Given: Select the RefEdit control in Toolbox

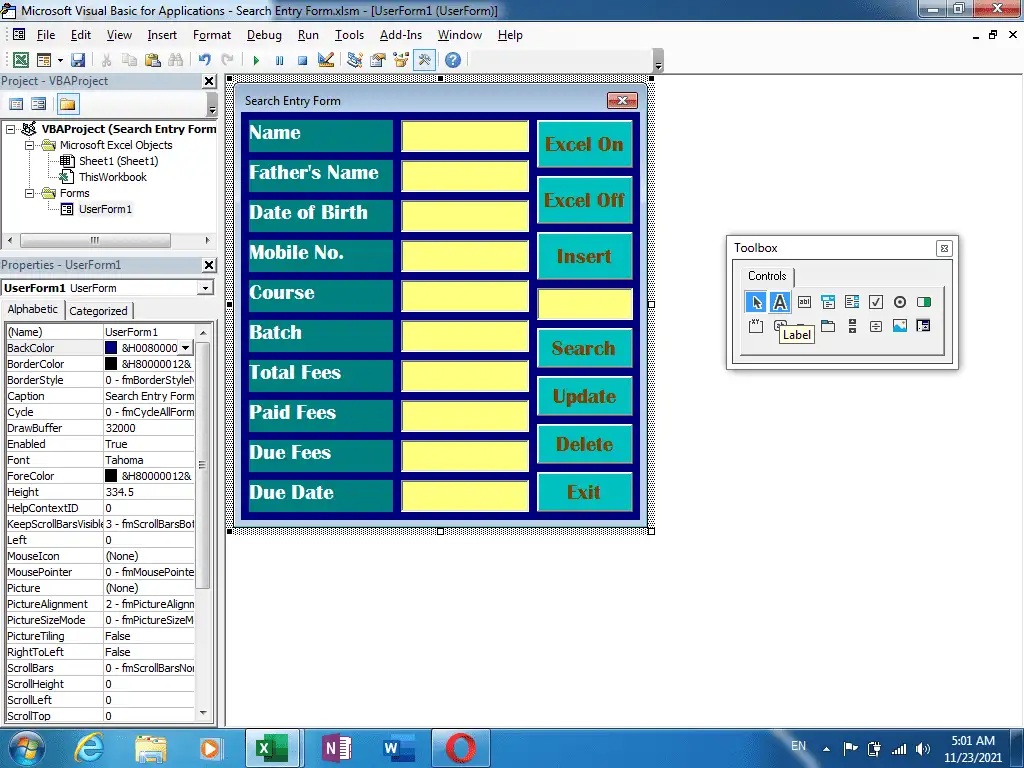Looking at the screenshot, I should 923,325.
